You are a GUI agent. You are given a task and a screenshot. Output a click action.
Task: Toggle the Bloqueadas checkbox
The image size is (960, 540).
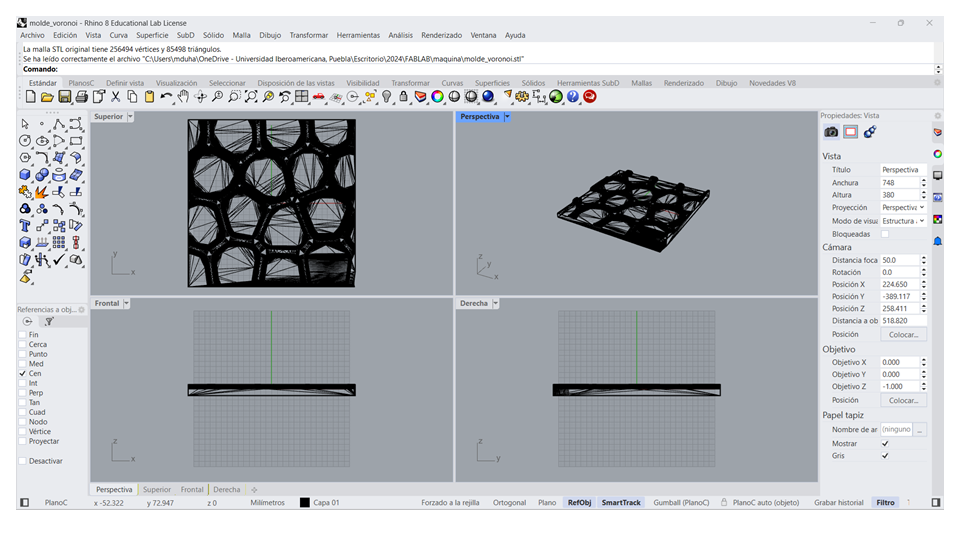point(884,234)
